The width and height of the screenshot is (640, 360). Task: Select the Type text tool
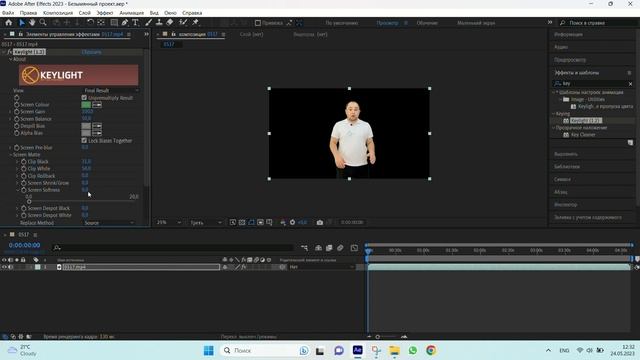pyautogui.click(x=136, y=23)
